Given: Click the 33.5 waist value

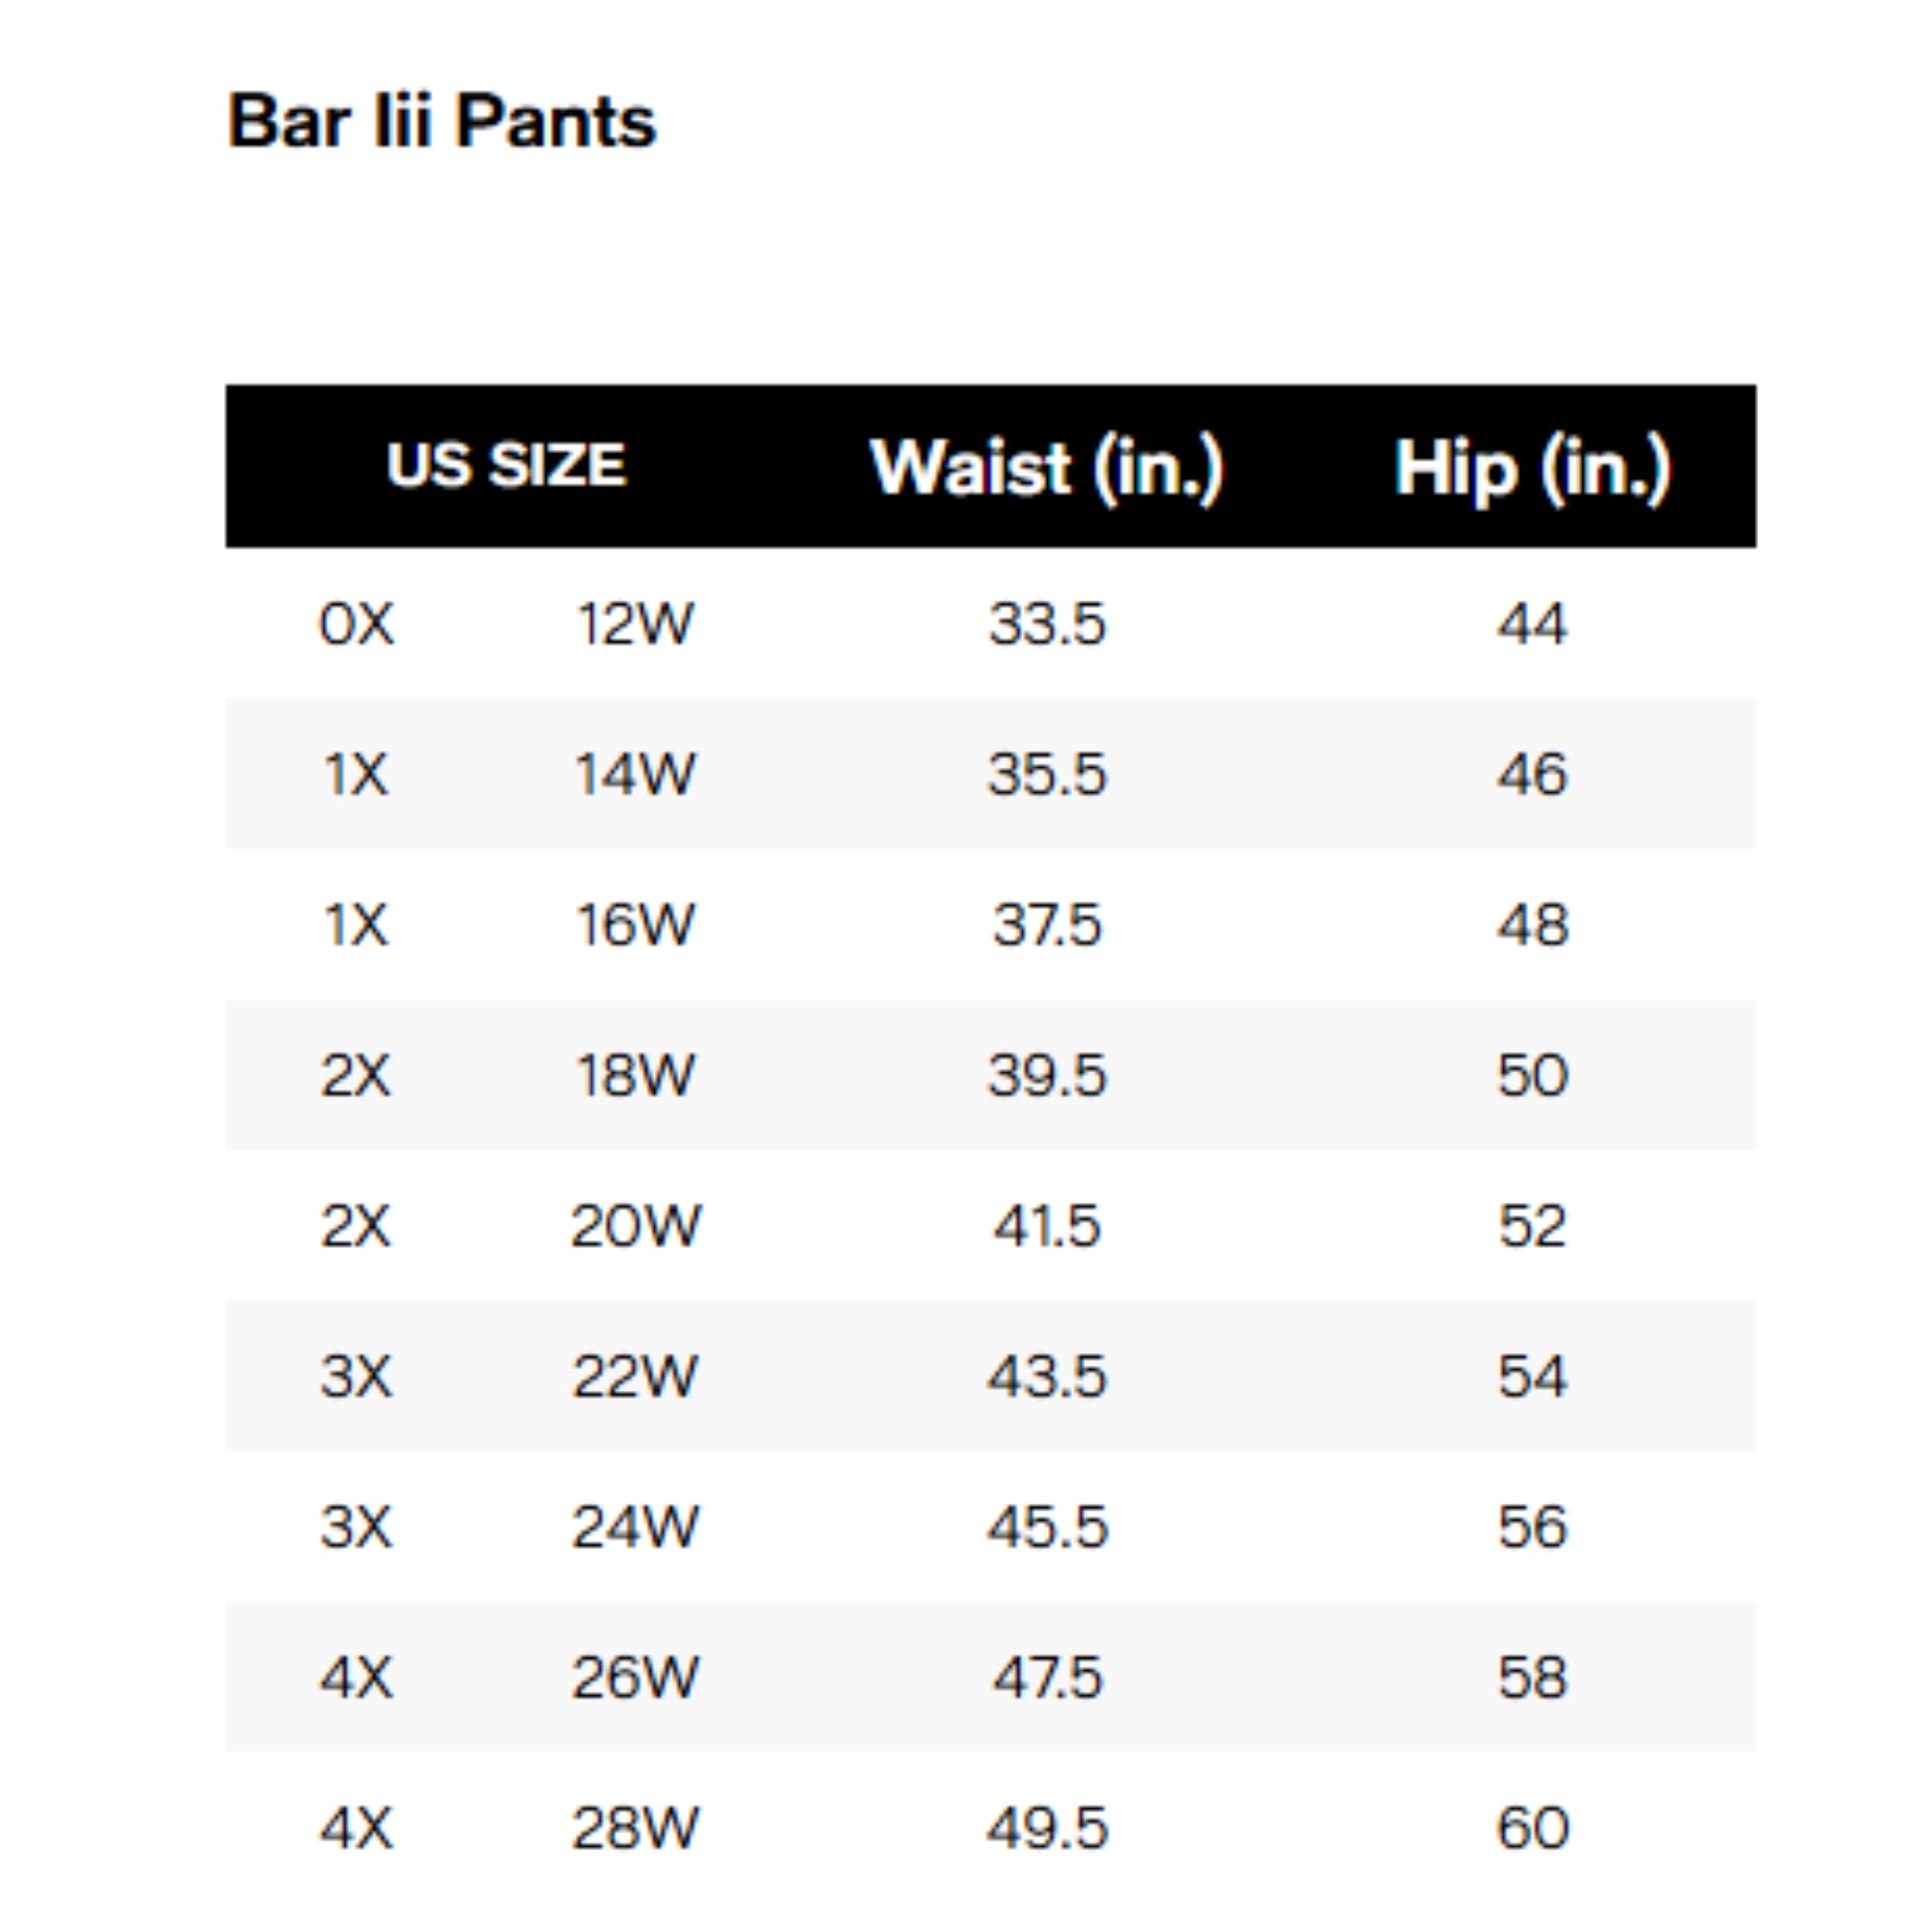Looking at the screenshot, I should pos(1047,624).
